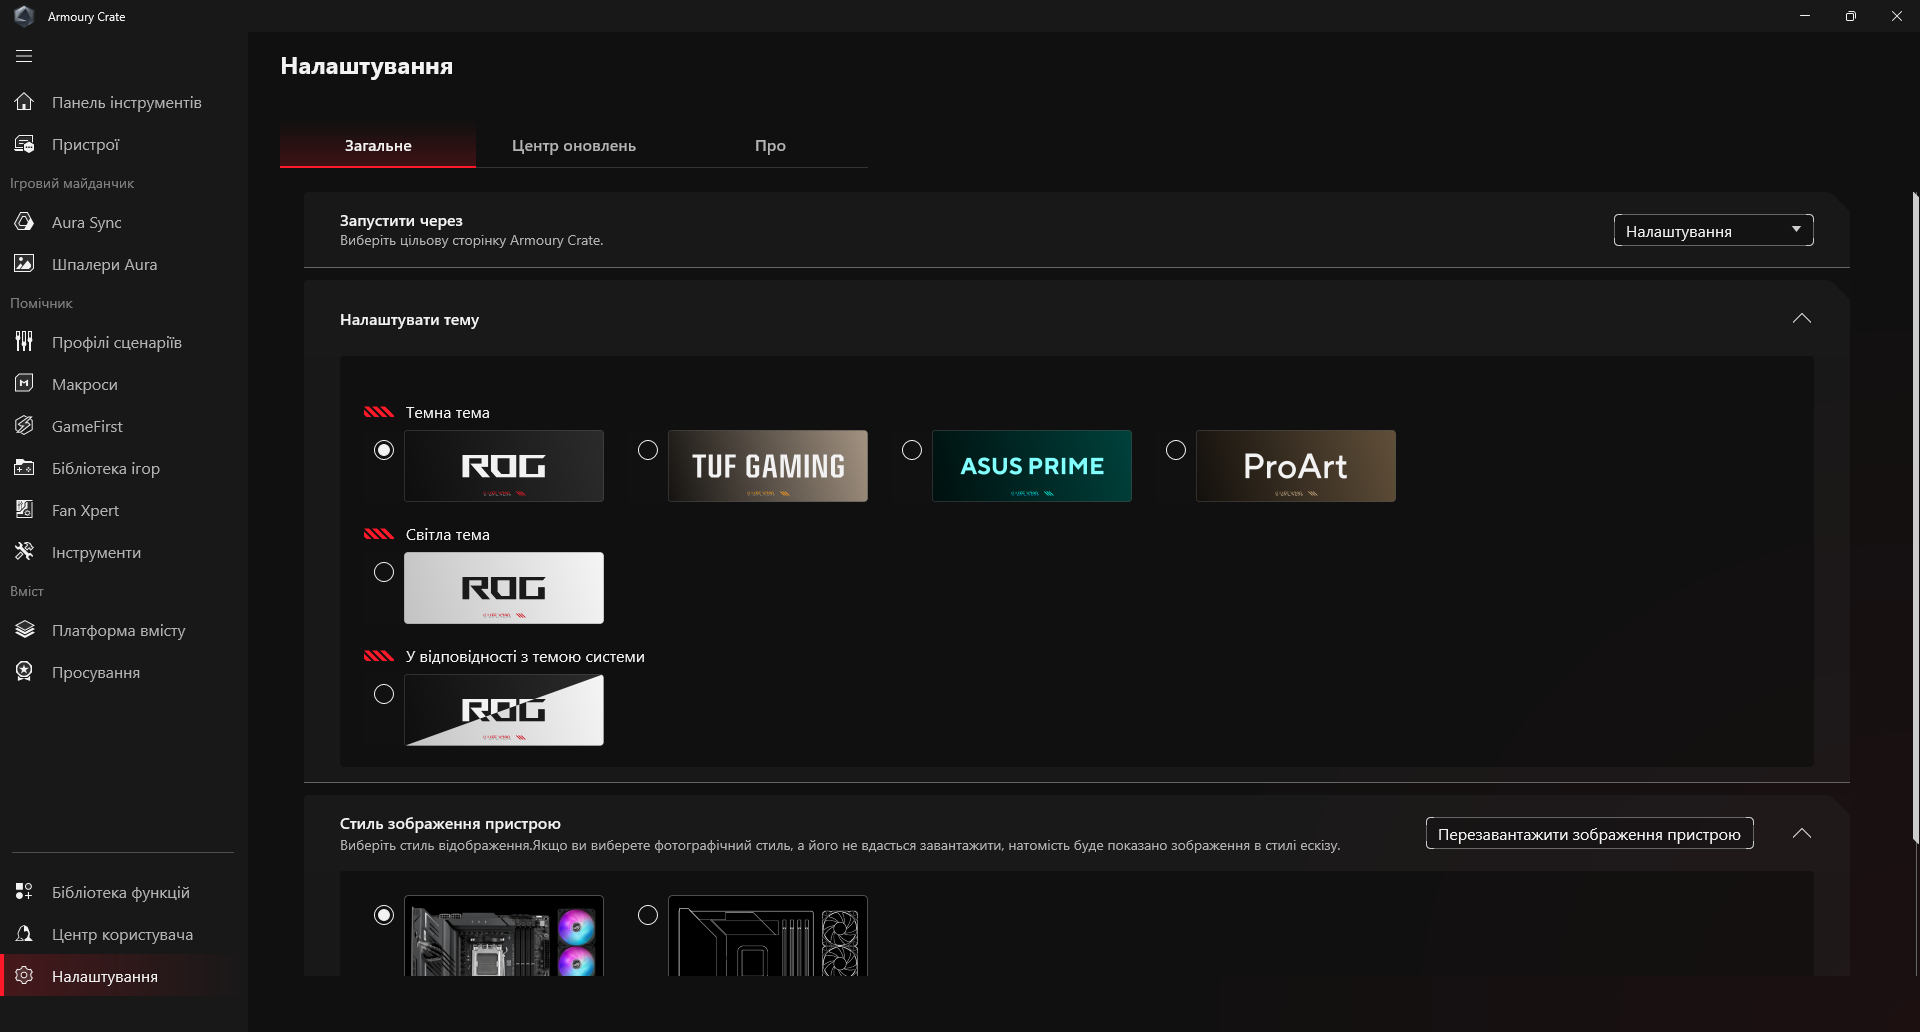The image size is (1920, 1032).
Task: Select the light ROG theme radio button
Action: coord(384,572)
